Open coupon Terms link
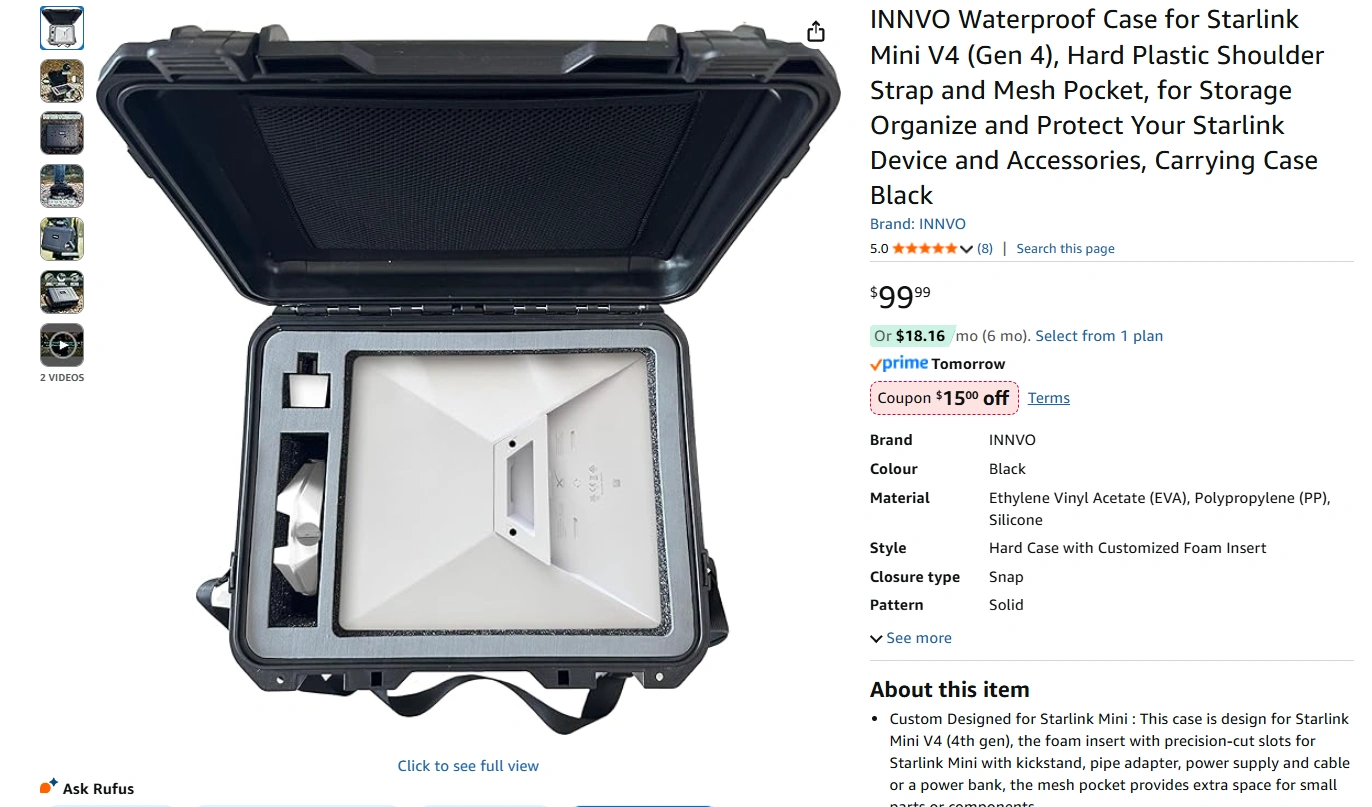The width and height of the screenshot is (1372, 807). click(x=1049, y=398)
